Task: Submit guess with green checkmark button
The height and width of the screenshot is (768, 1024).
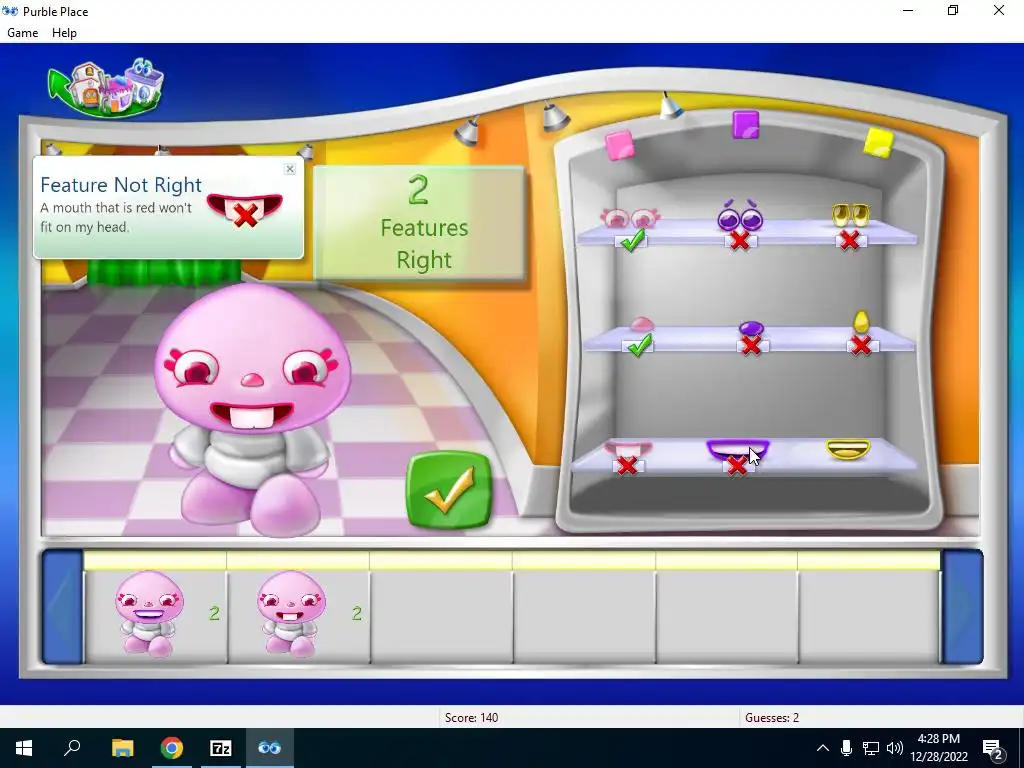Action: click(x=449, y=490)
